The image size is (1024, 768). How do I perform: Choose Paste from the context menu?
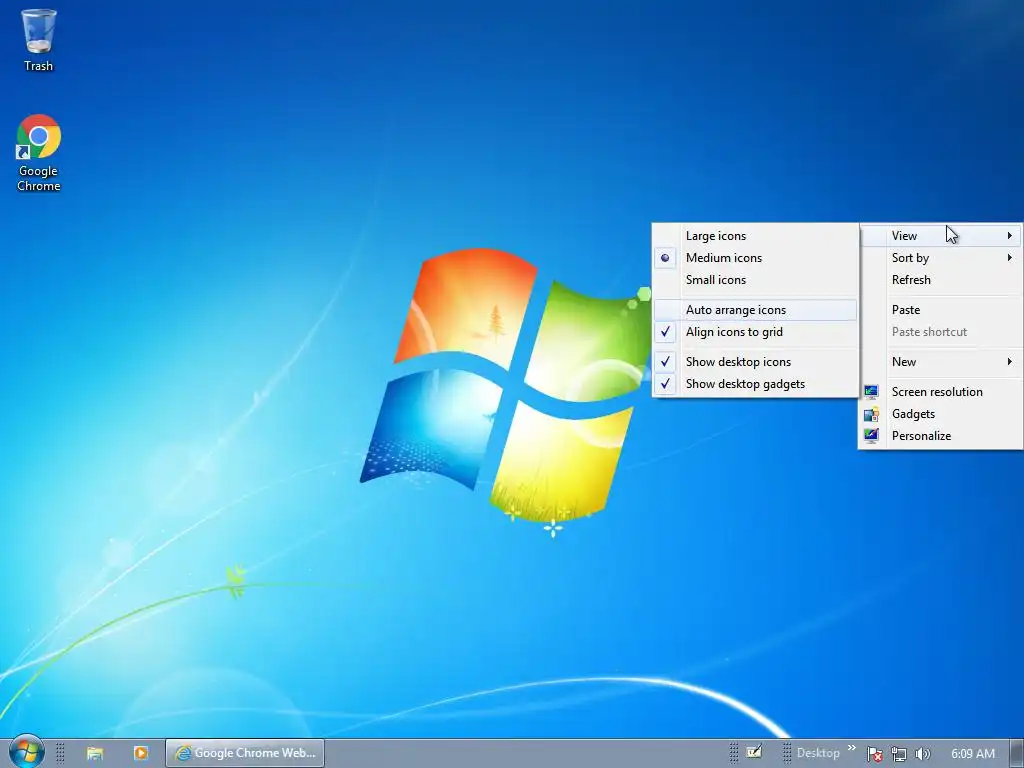941,310
